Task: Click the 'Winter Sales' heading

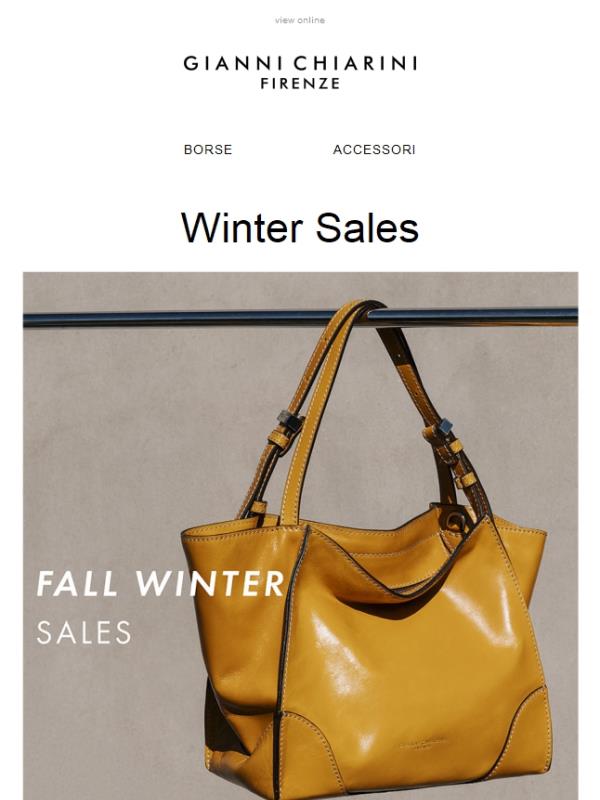Action: [300, 228]
